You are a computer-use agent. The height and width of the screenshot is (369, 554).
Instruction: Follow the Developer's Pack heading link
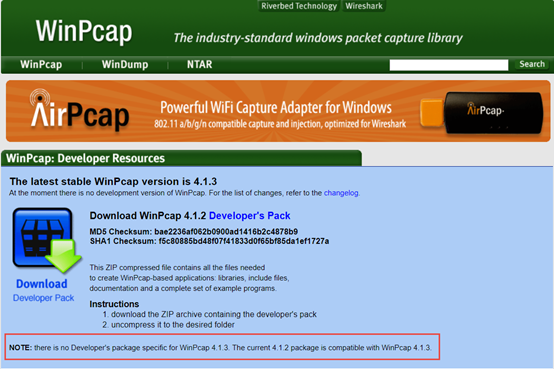click(x=249, y=216)
